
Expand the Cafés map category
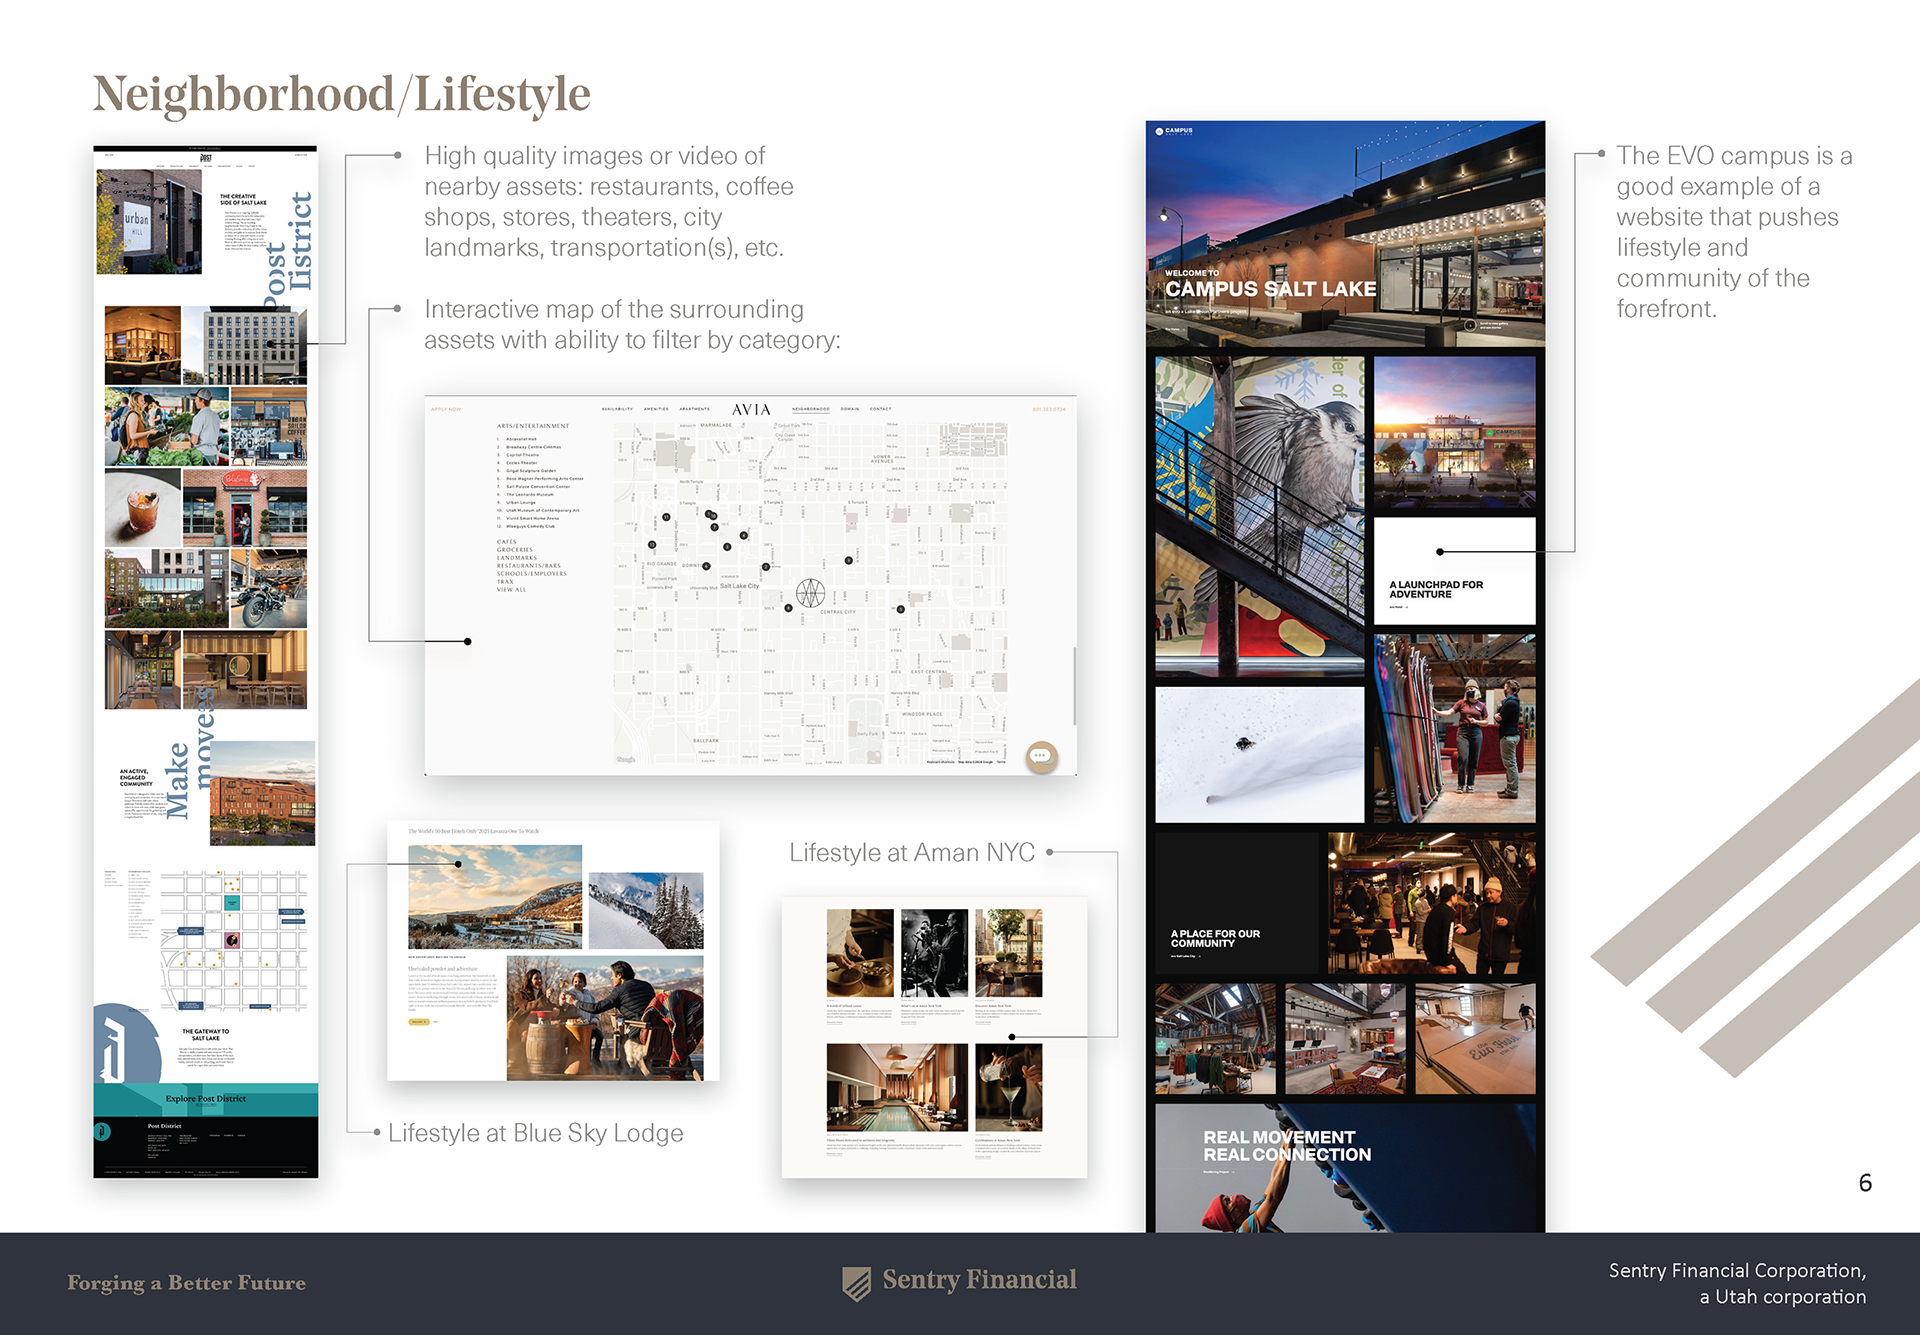(506, 542)
